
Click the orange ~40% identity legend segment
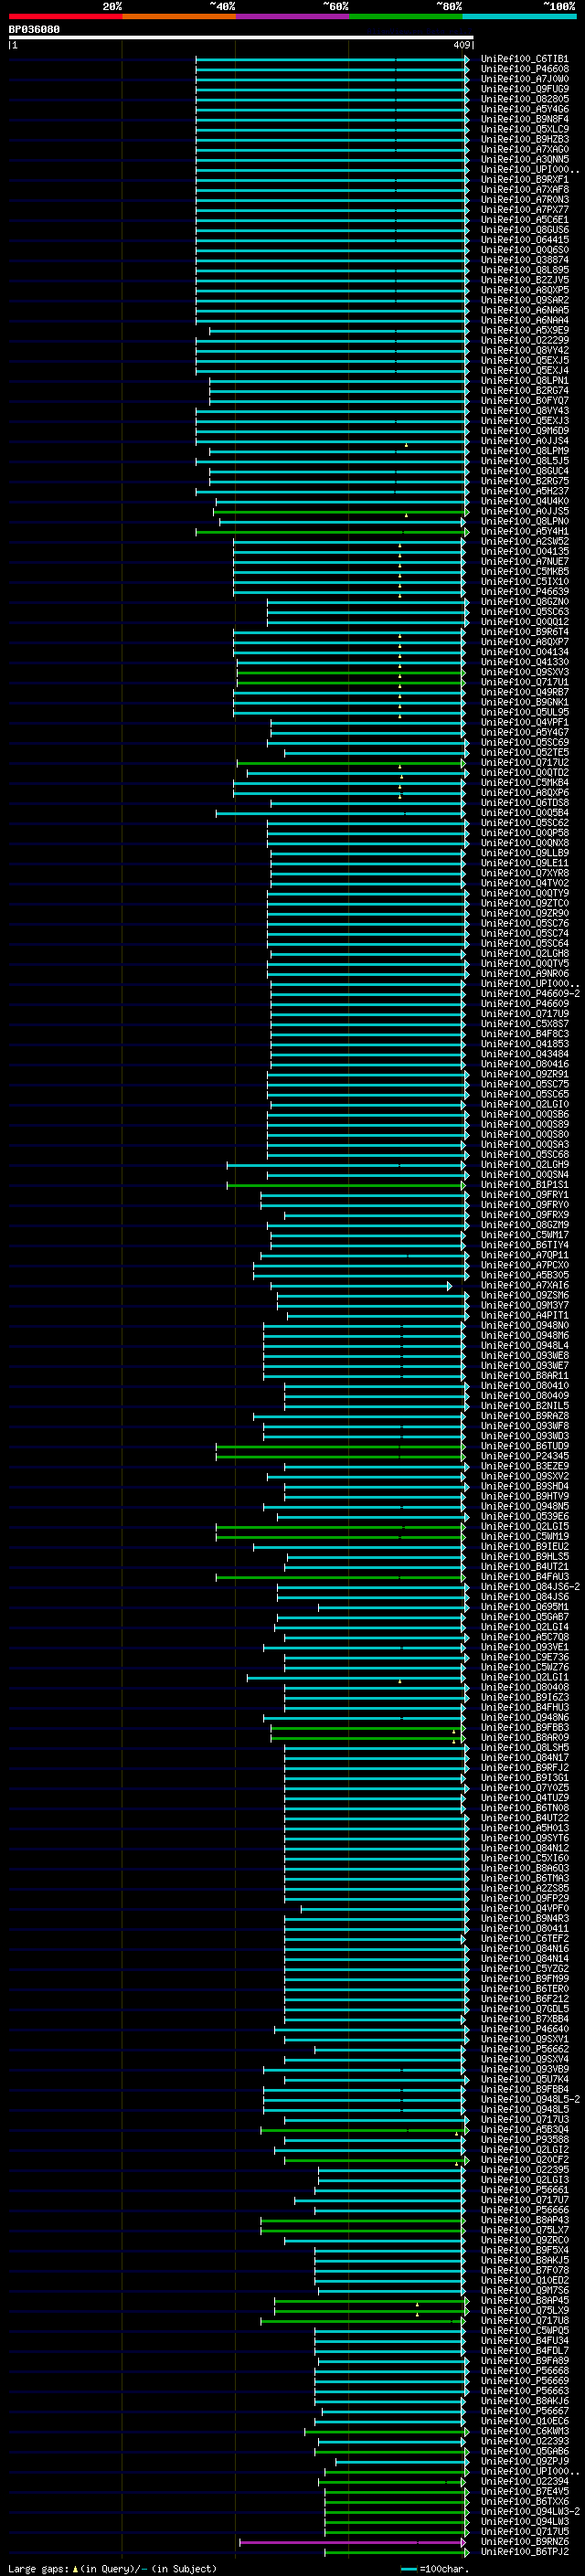point(179,17)
